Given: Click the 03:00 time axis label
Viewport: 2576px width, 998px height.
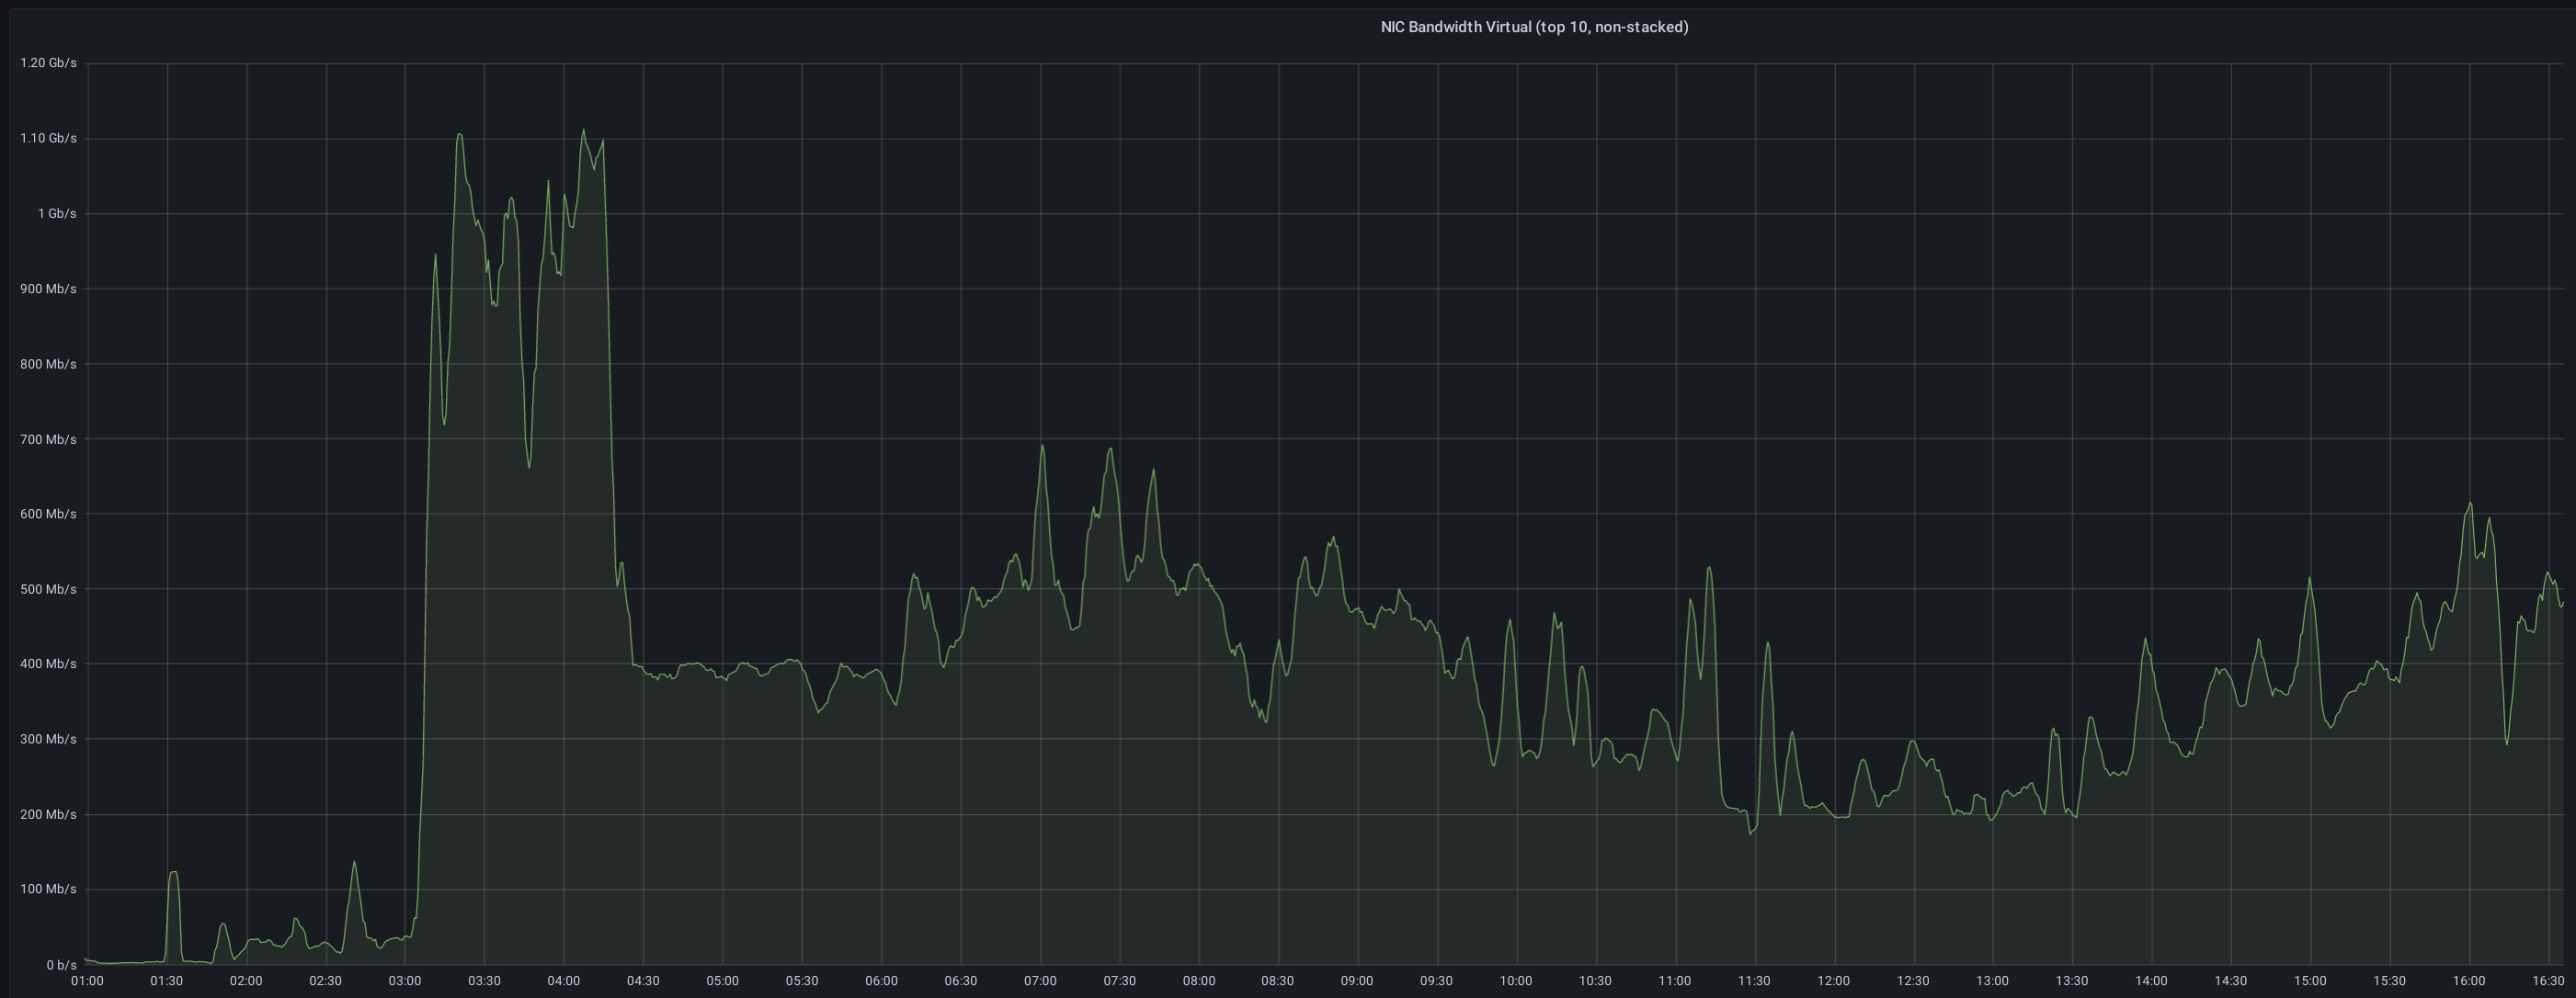Looking at the screenshot, I should [x=404, y=981].
